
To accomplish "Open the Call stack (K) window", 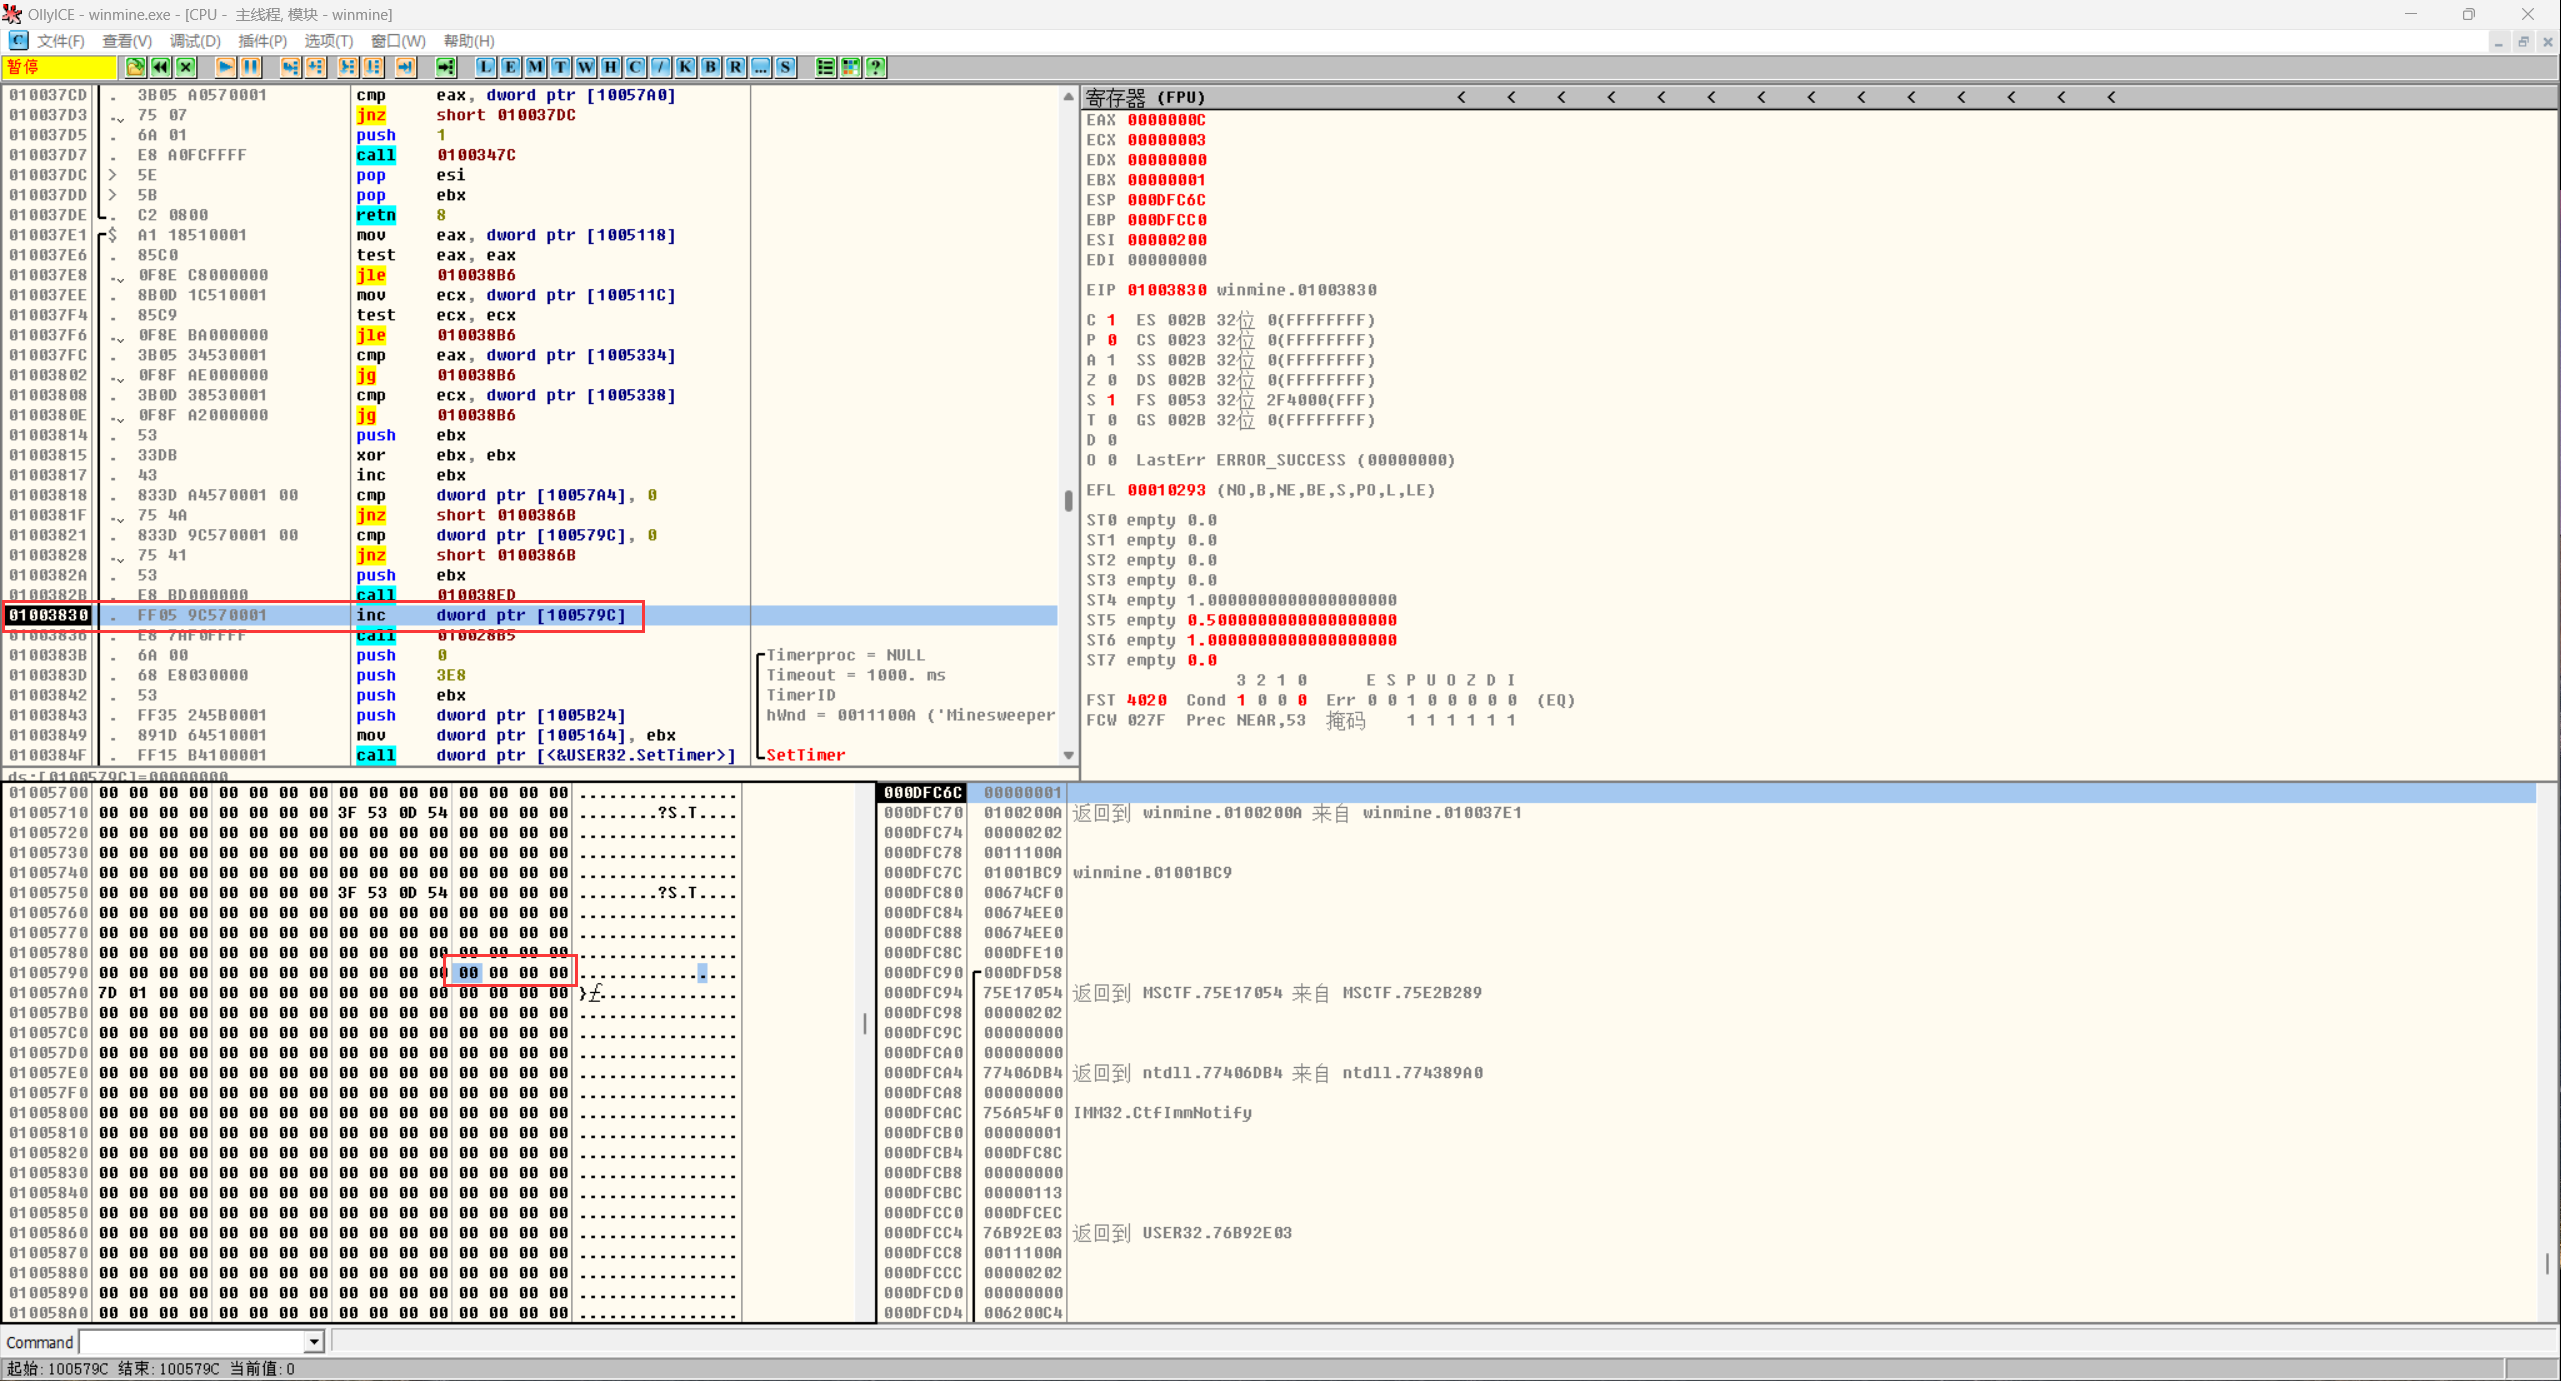I will click(685, 67).
